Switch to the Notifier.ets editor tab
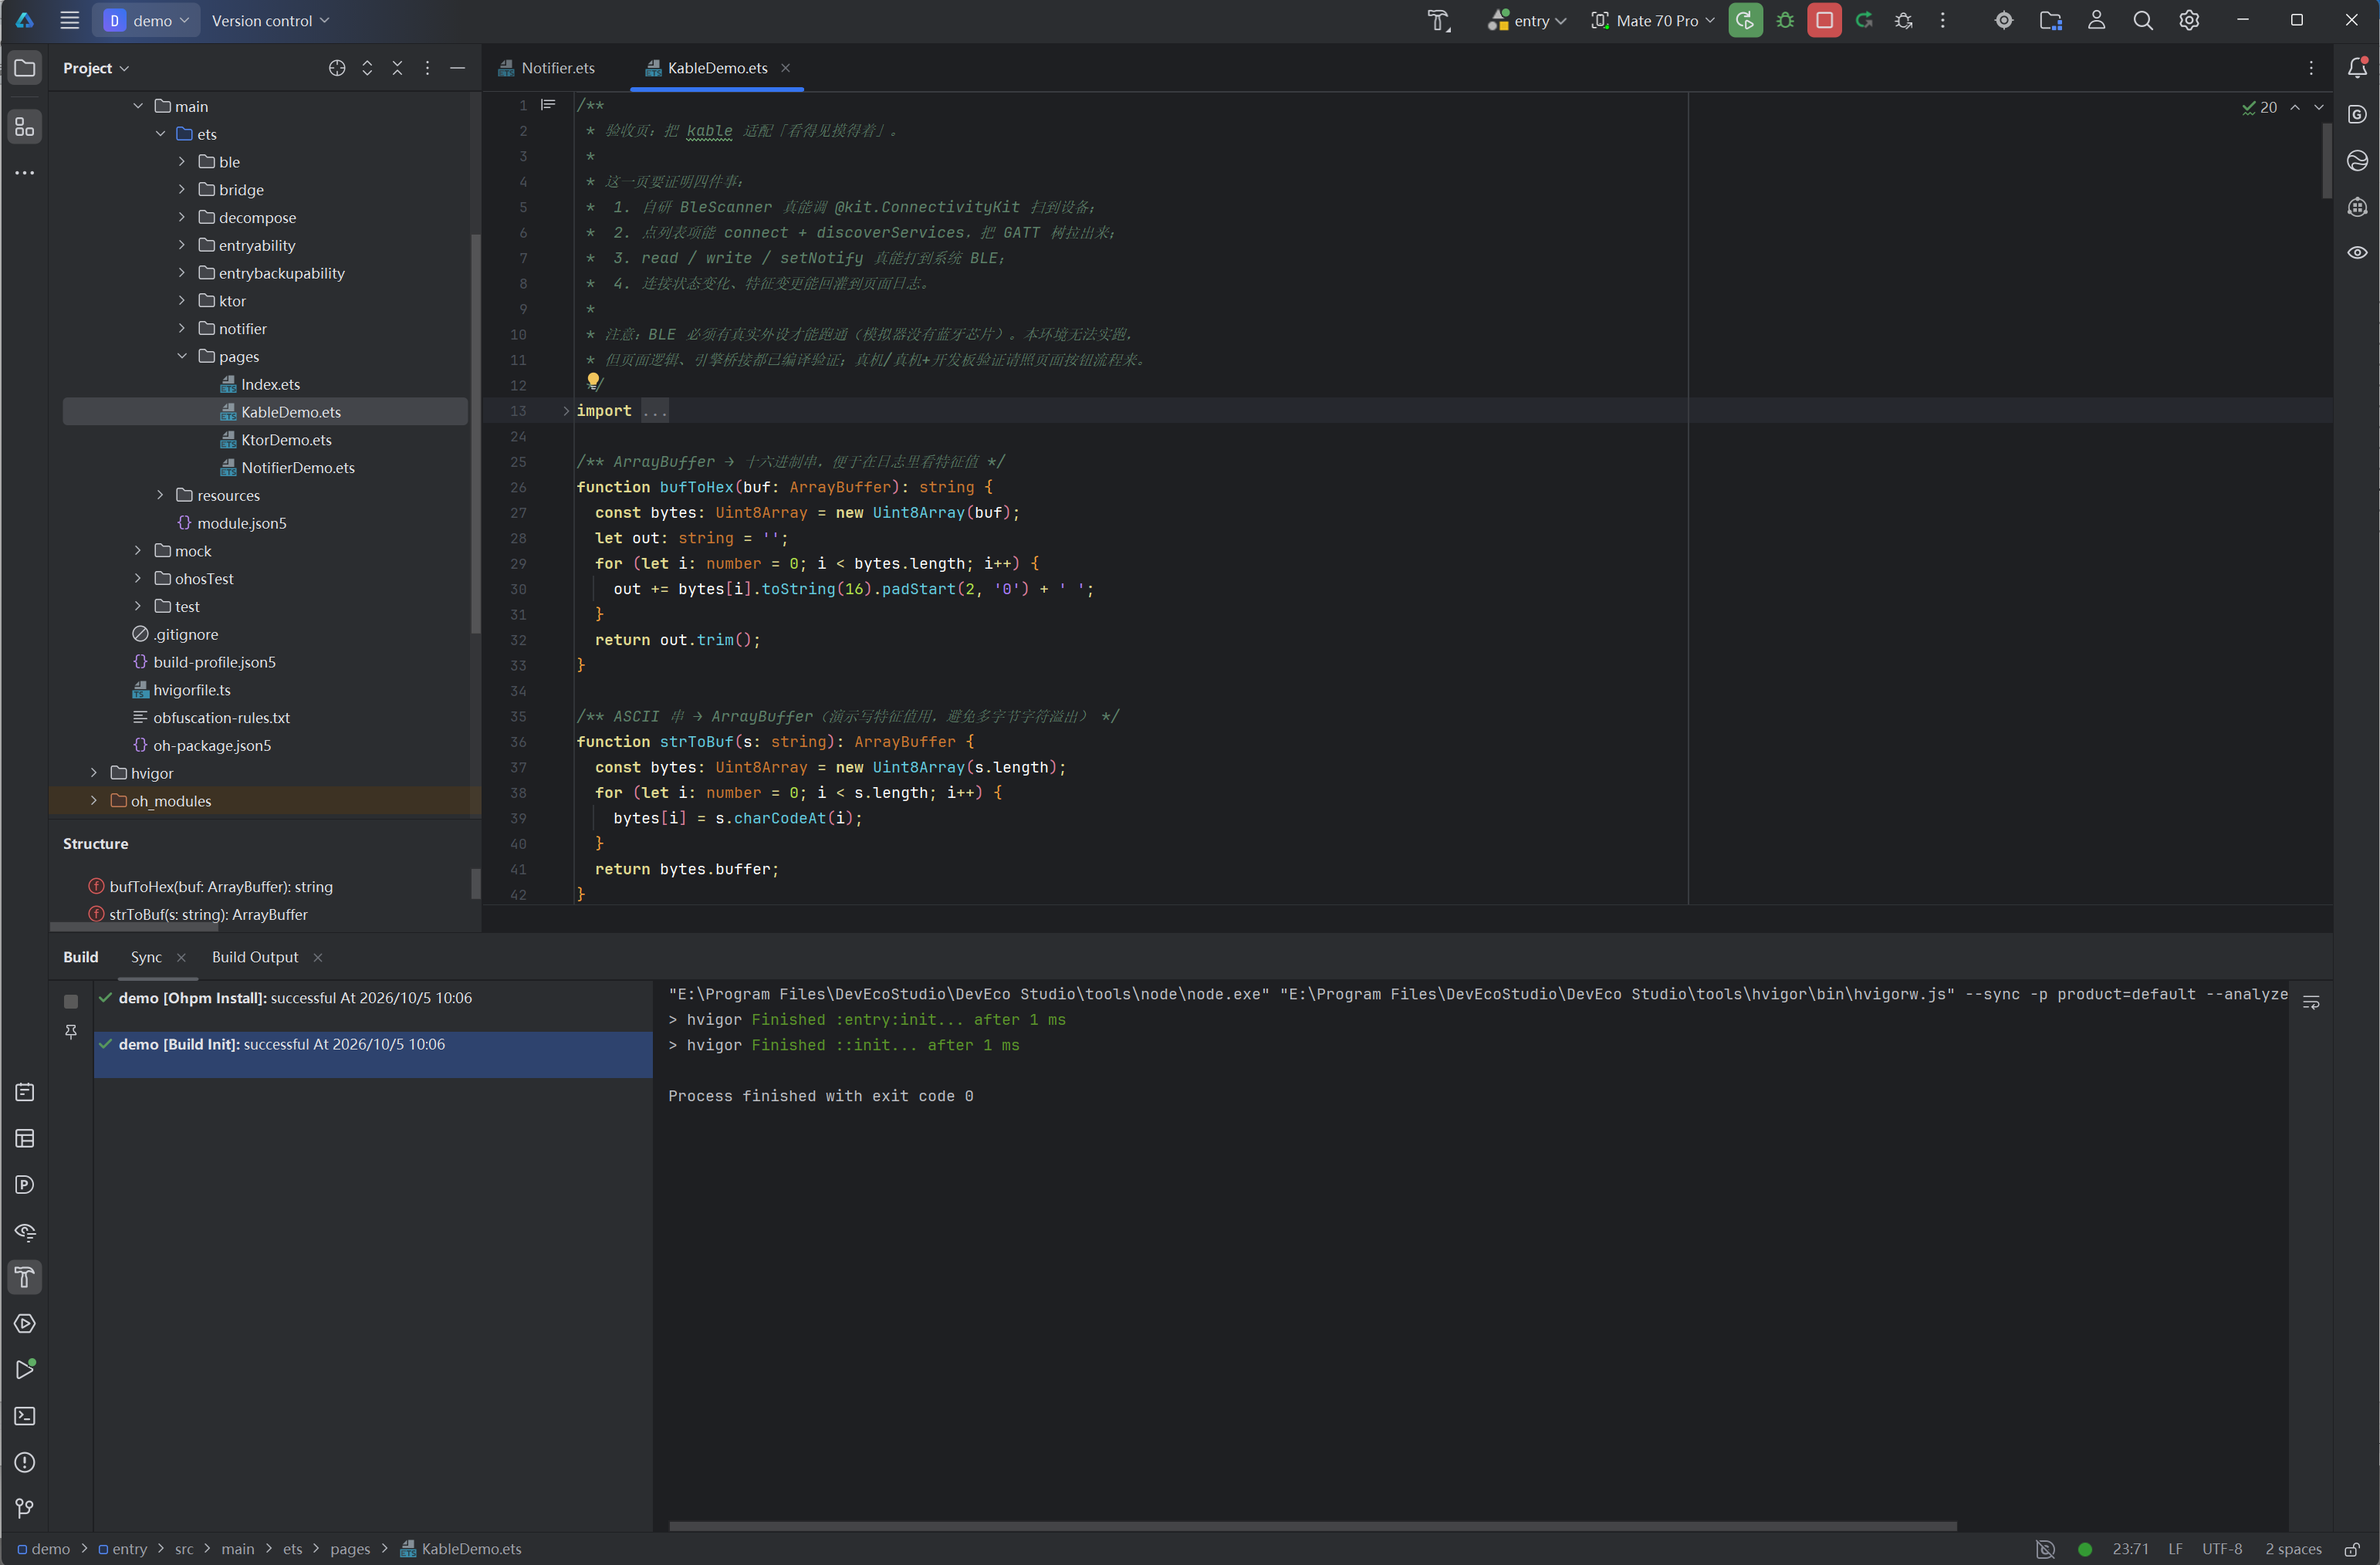Viewport: 2380px width, 1565px height. point(547,68)
